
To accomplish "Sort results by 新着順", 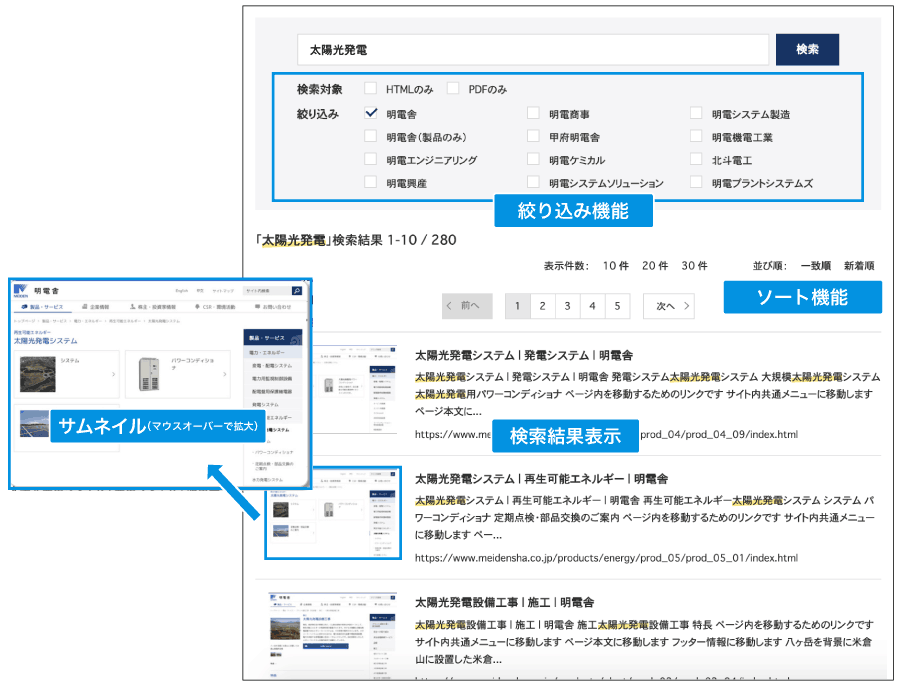I will pyautogui.click(x=859, y=266).
